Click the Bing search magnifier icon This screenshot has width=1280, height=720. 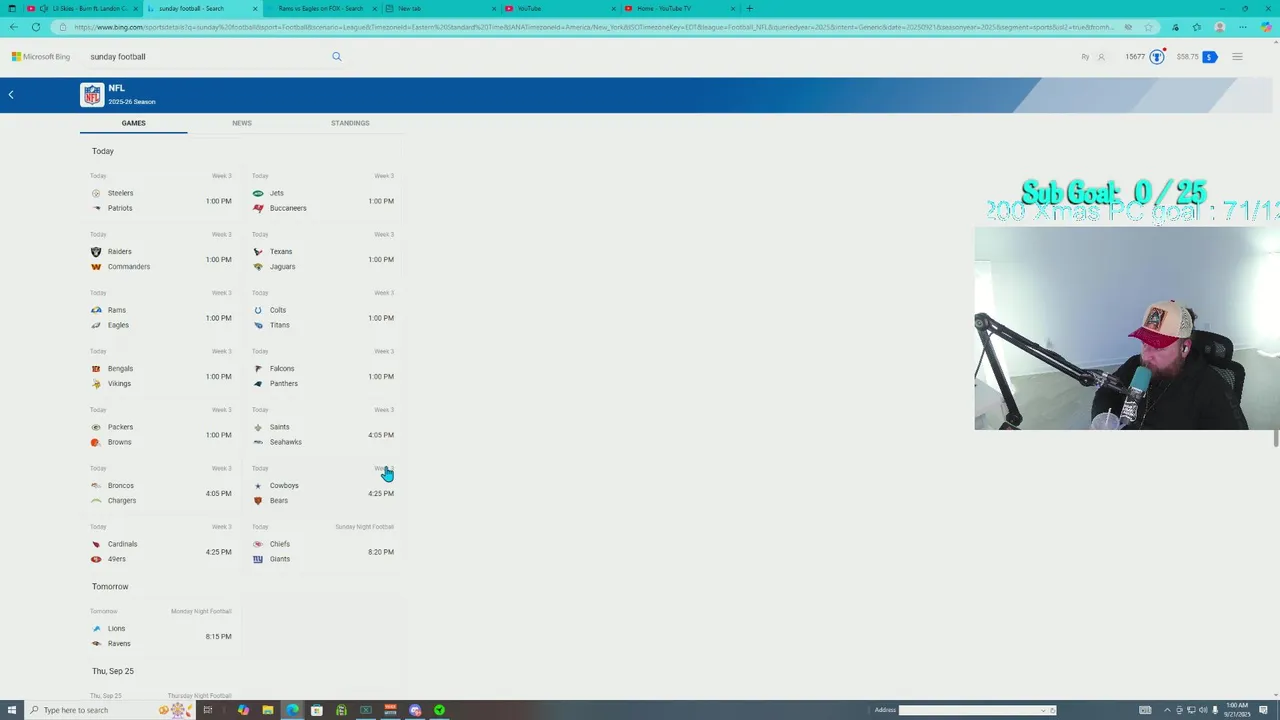337,57
